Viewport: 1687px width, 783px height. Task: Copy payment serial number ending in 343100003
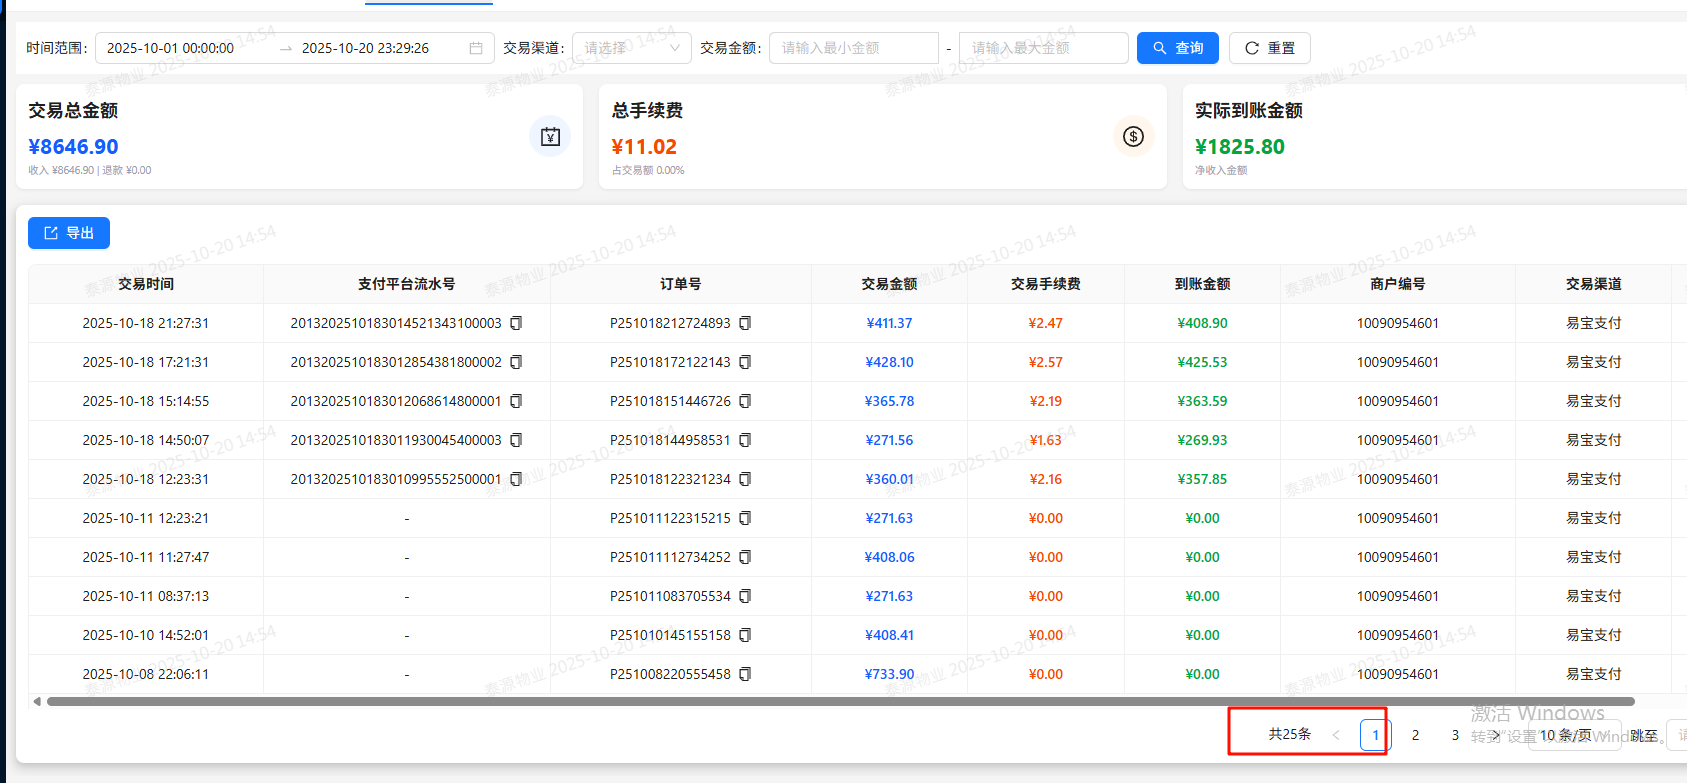pyautogui.click(x=516, y=323)
